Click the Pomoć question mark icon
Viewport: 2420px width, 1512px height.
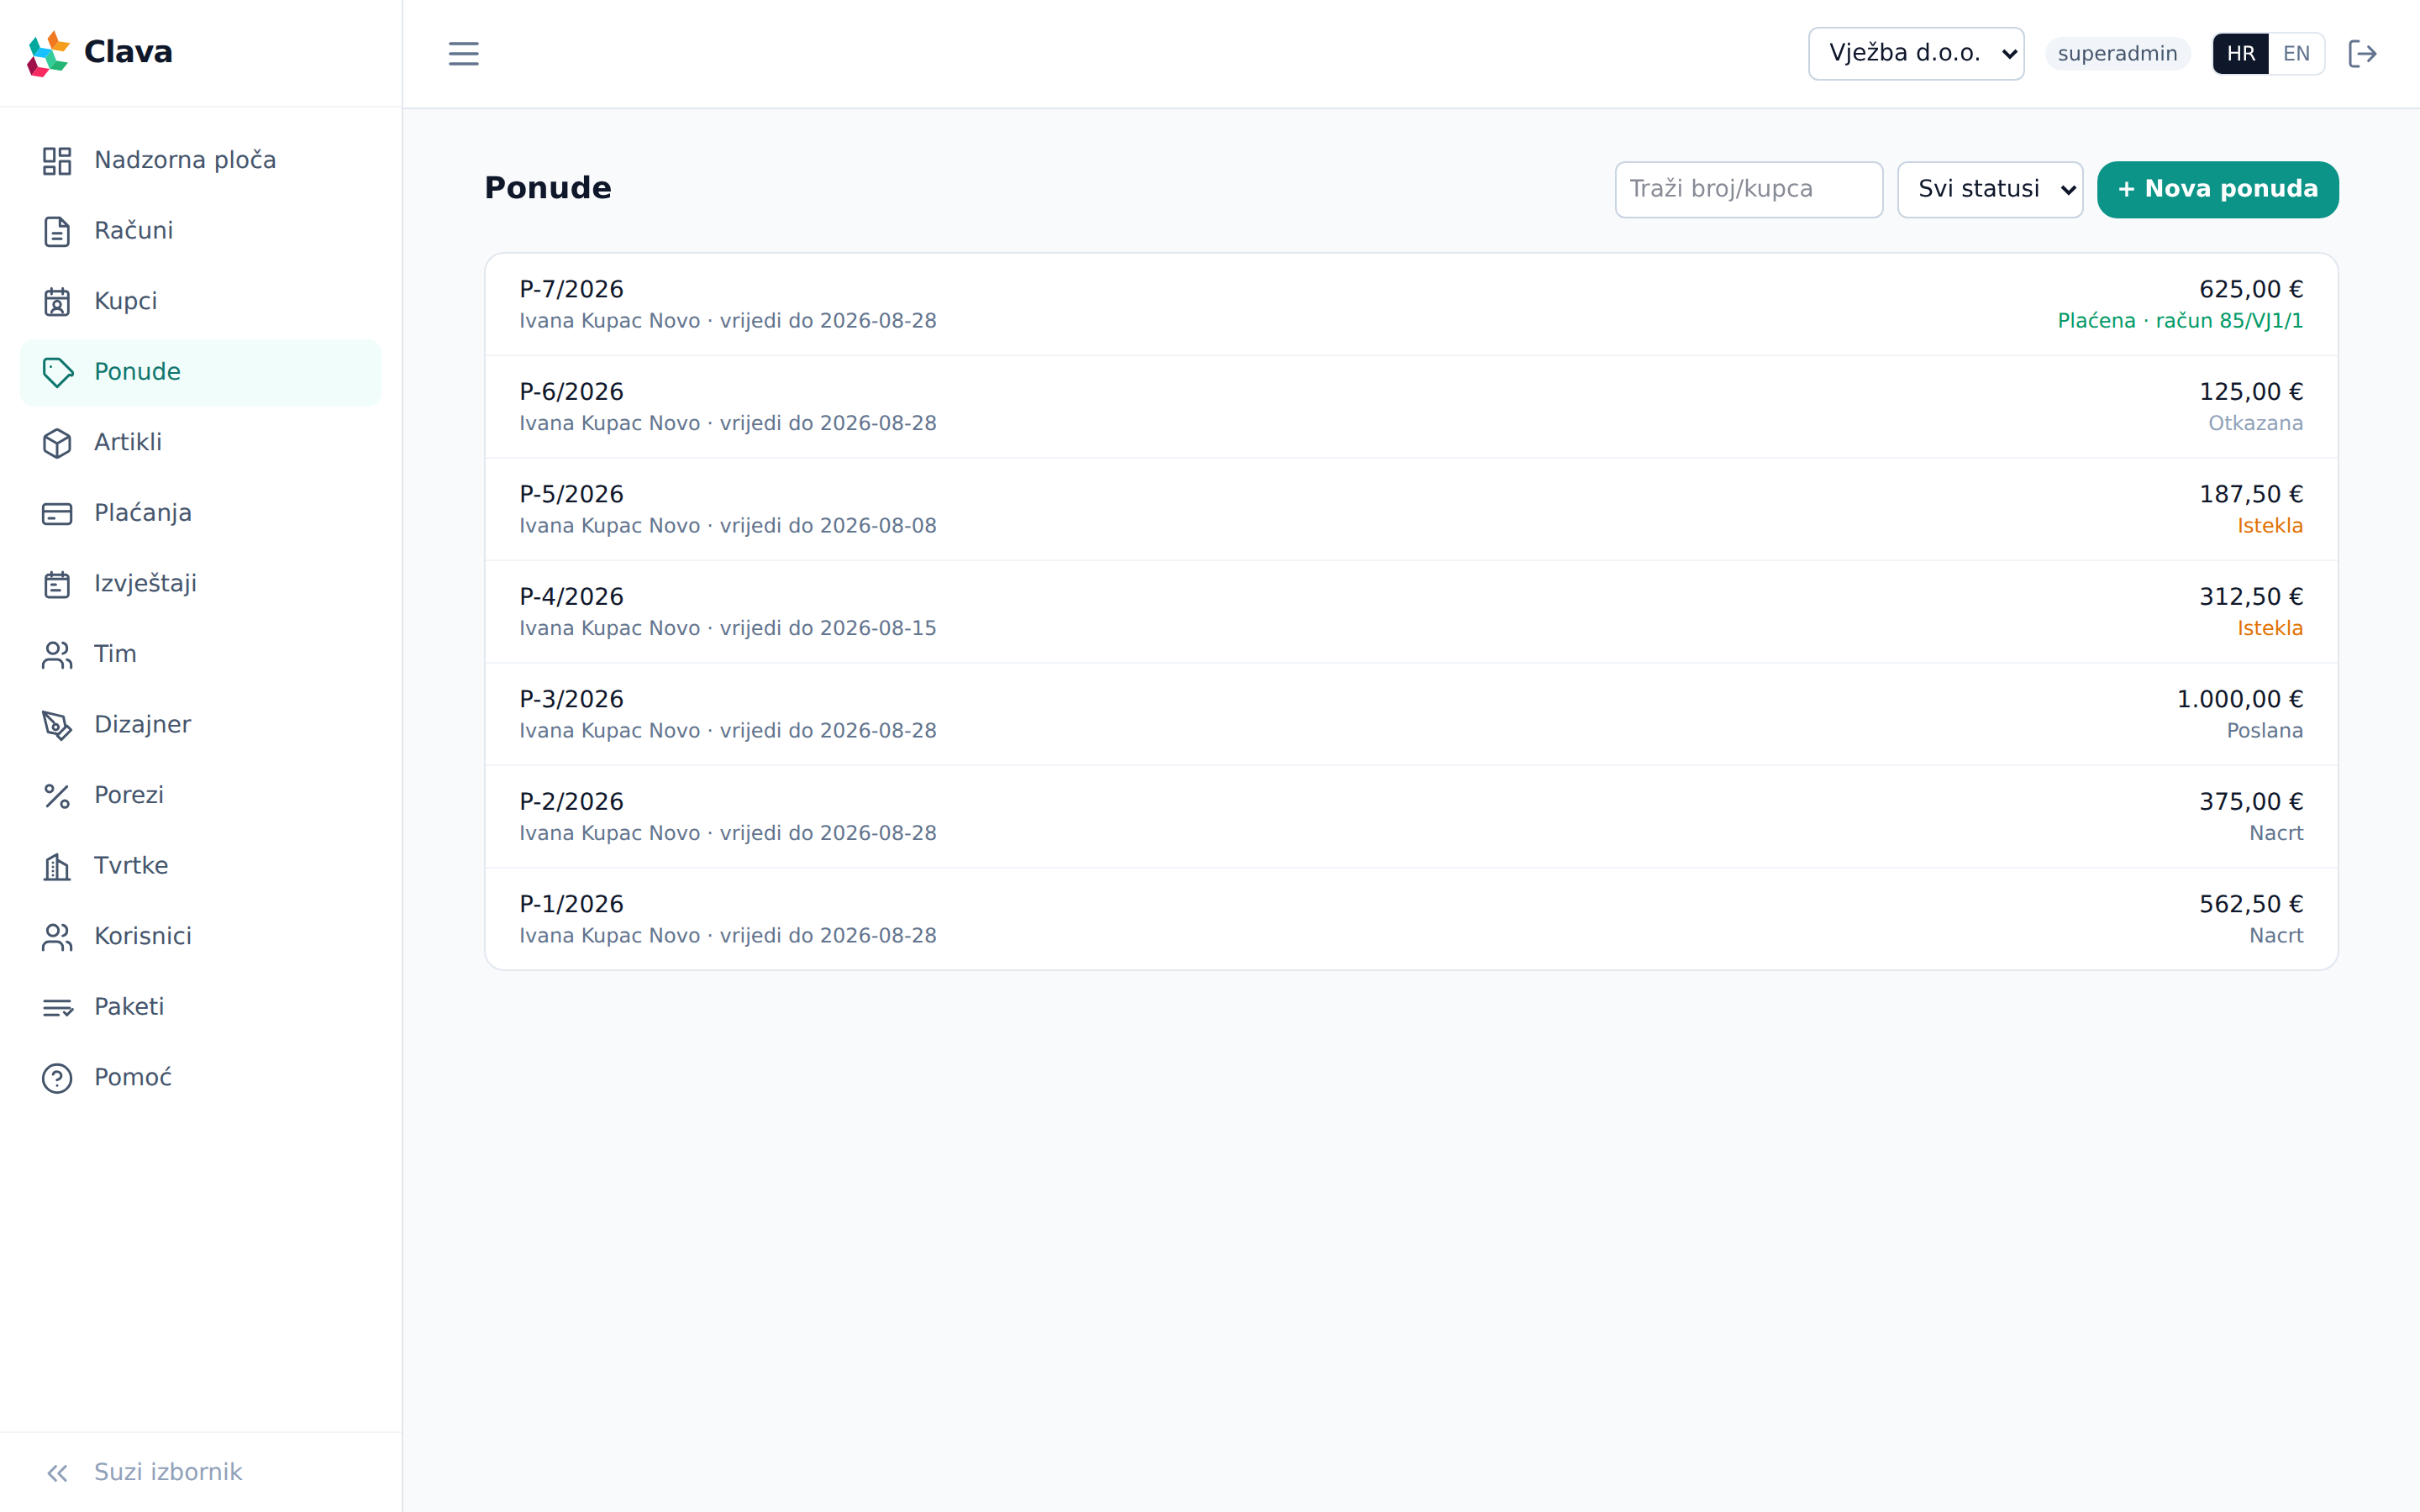pyautogui.click(x=57, y=1078)
